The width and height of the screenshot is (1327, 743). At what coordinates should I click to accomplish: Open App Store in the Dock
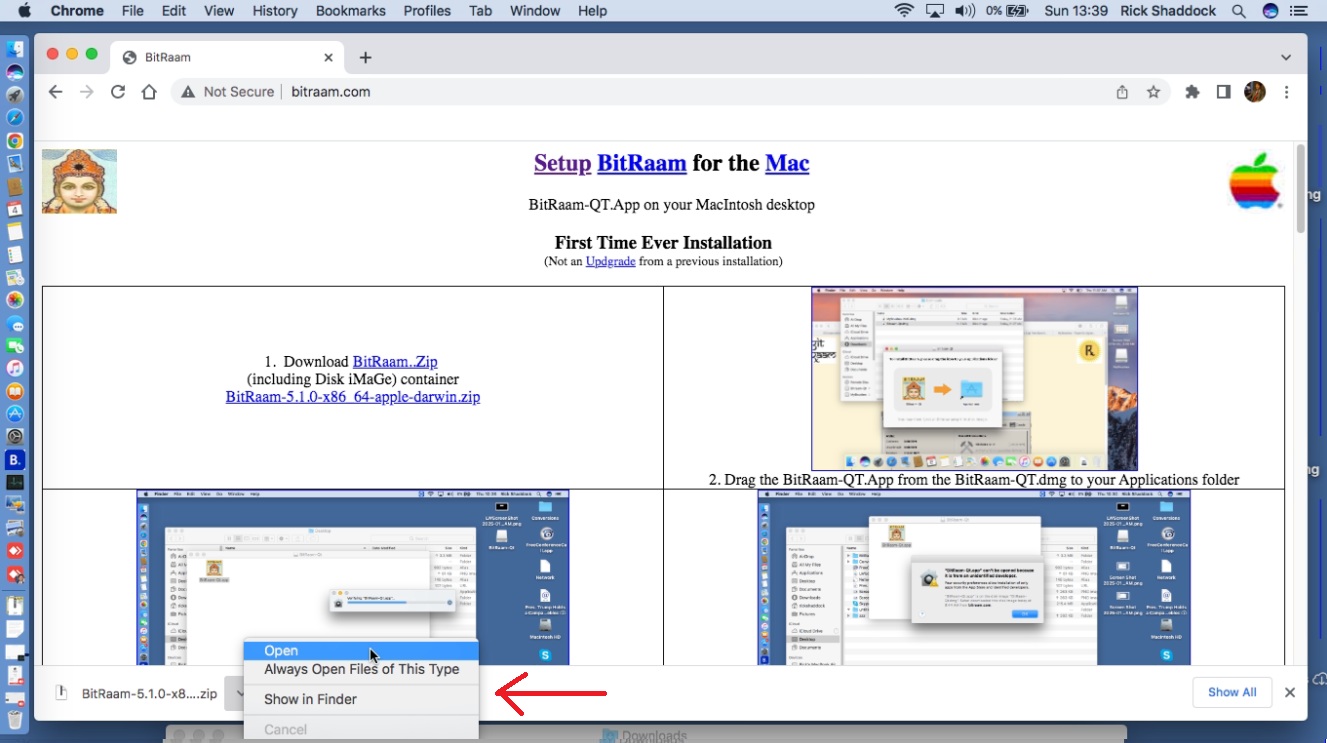(15, 413)
